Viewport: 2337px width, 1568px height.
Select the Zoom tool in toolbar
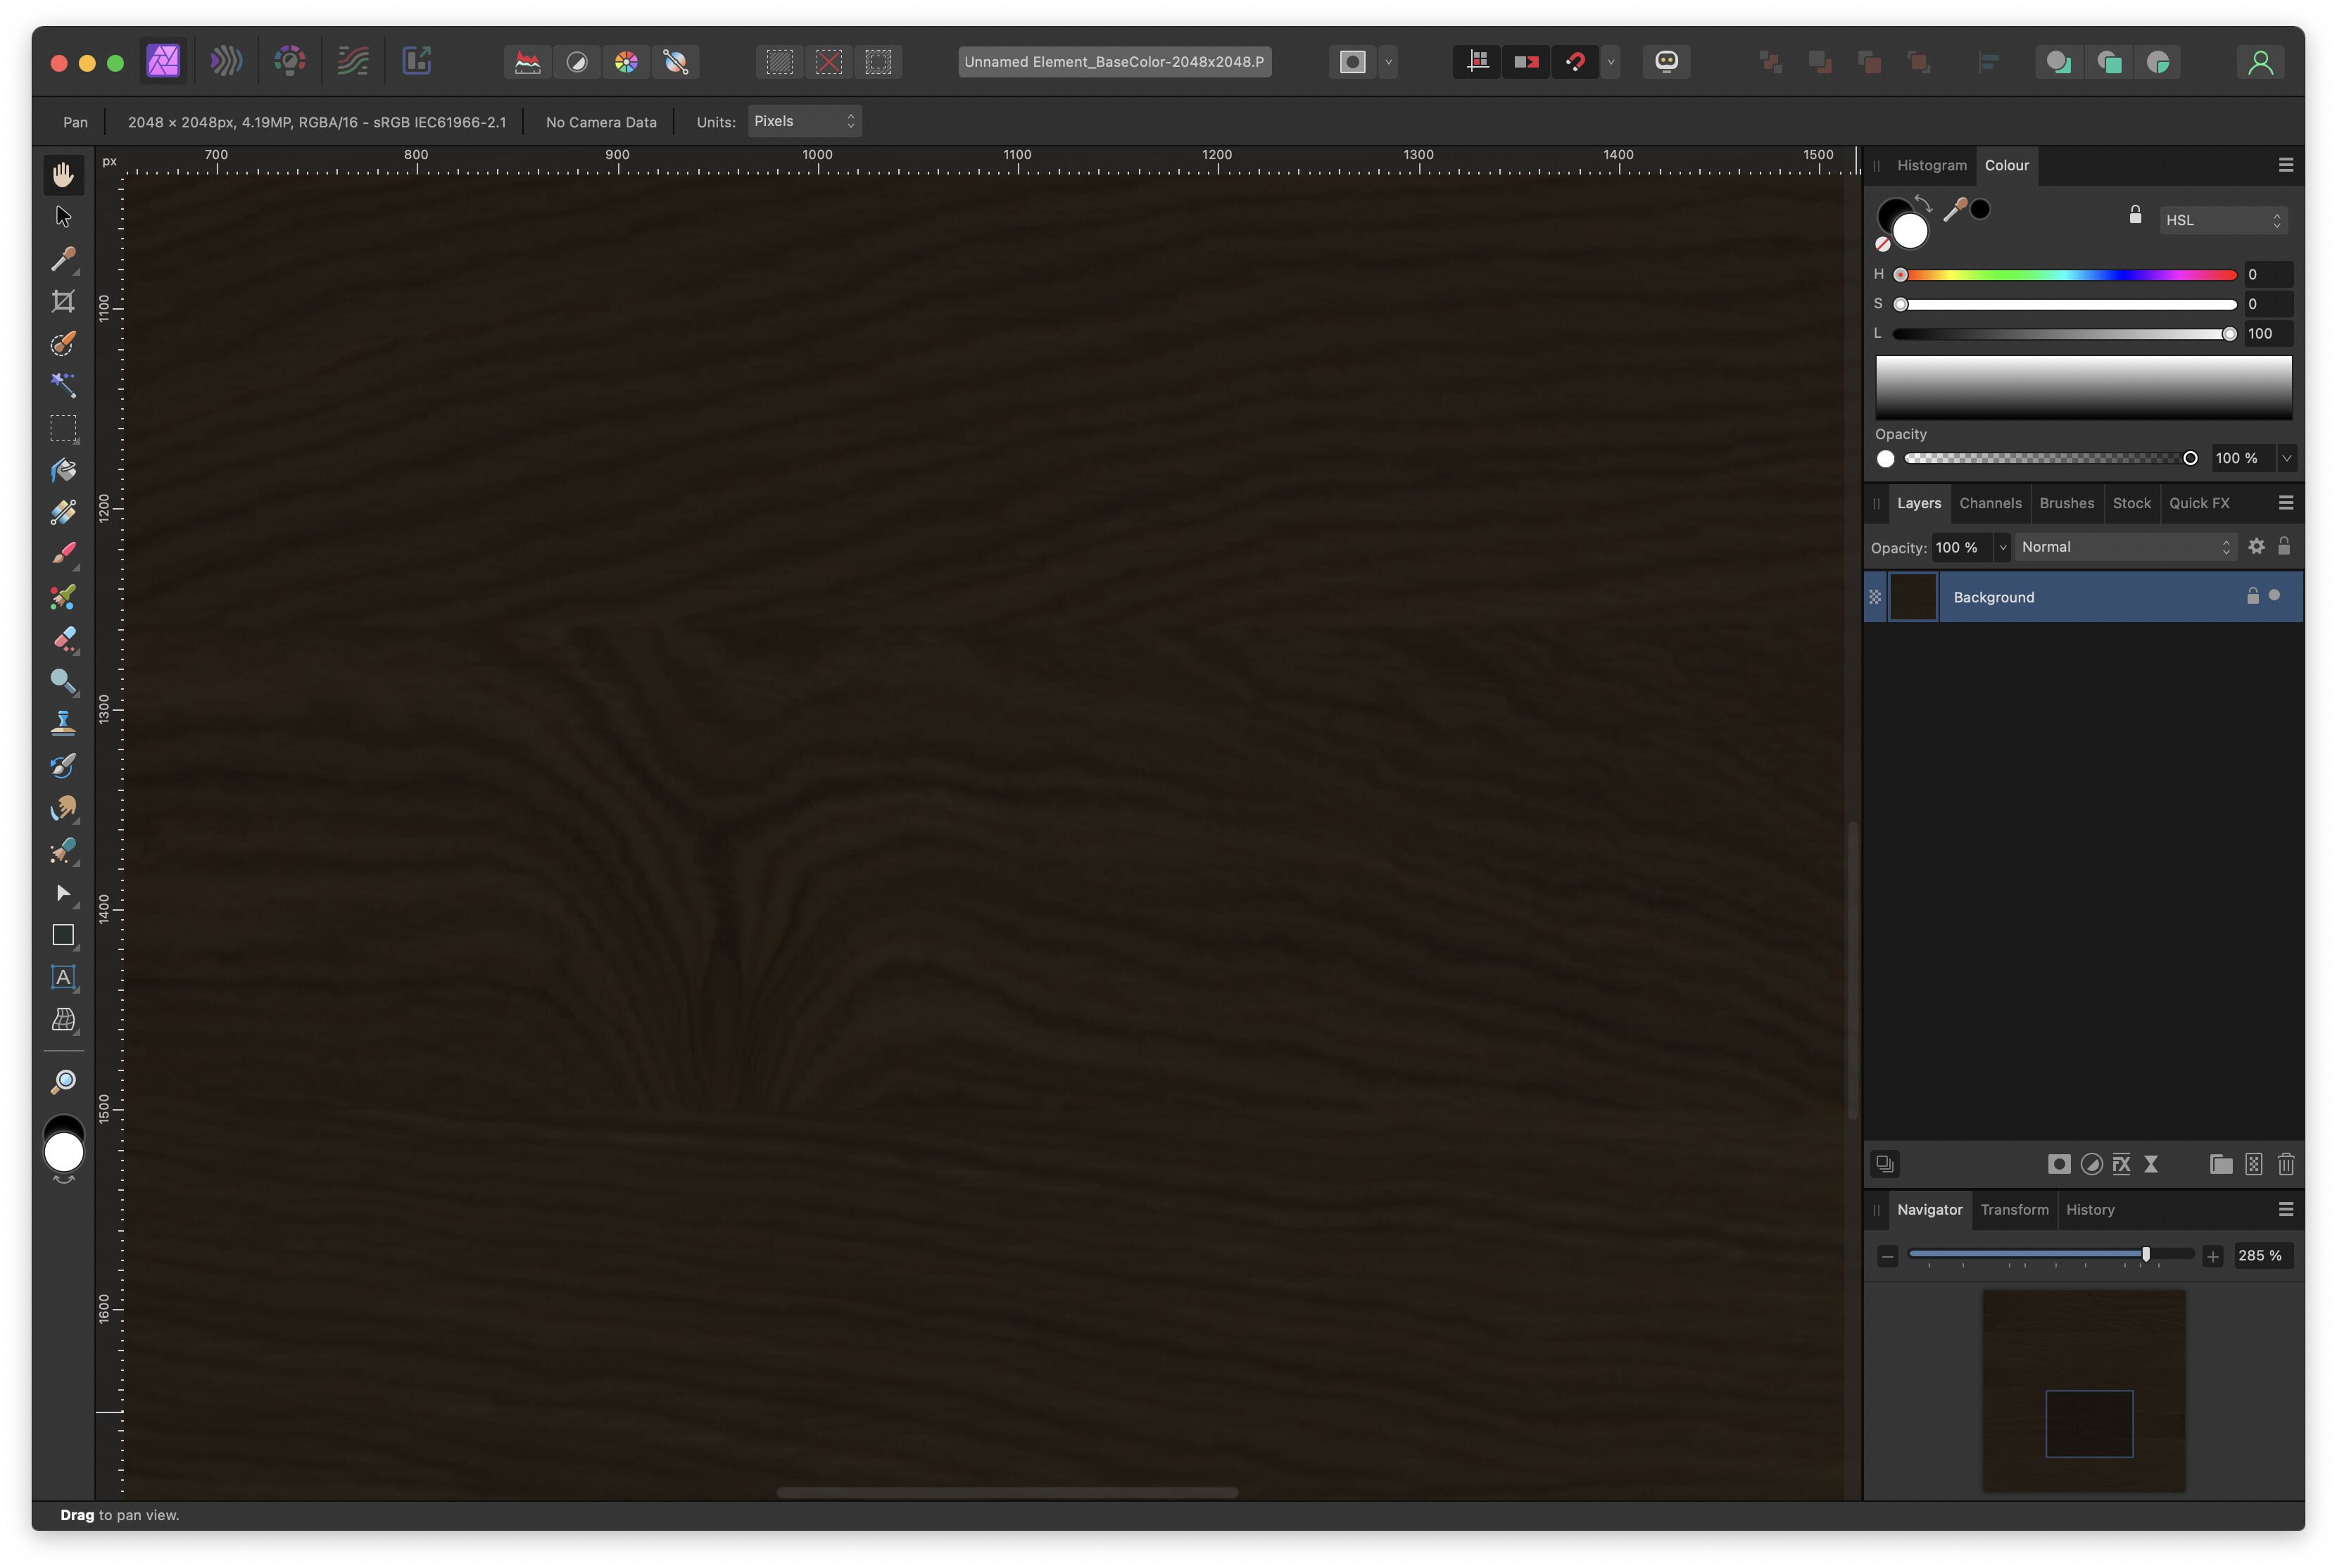[x=63, y=1081]
